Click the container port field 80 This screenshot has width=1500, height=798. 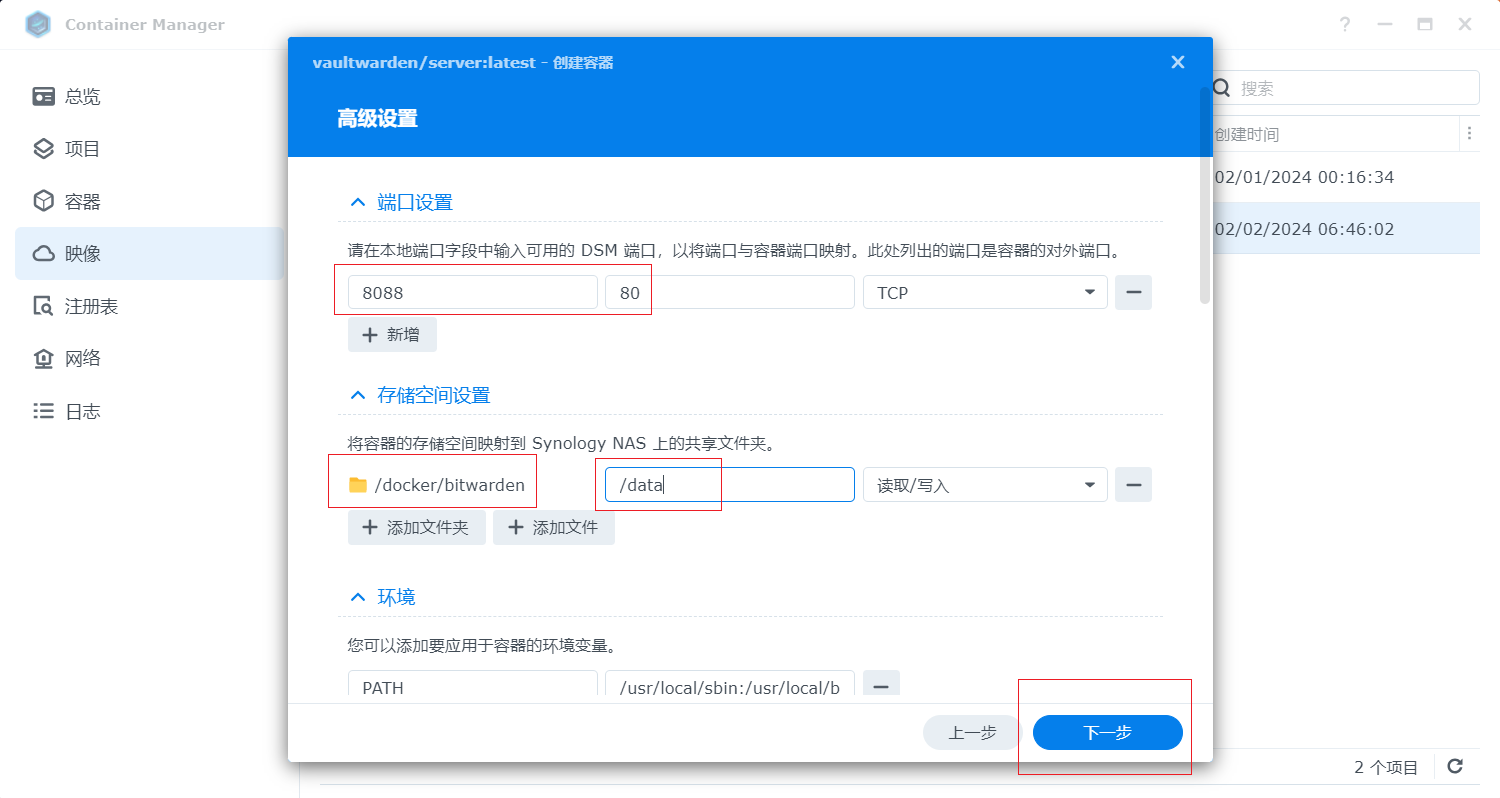point(730,293)
